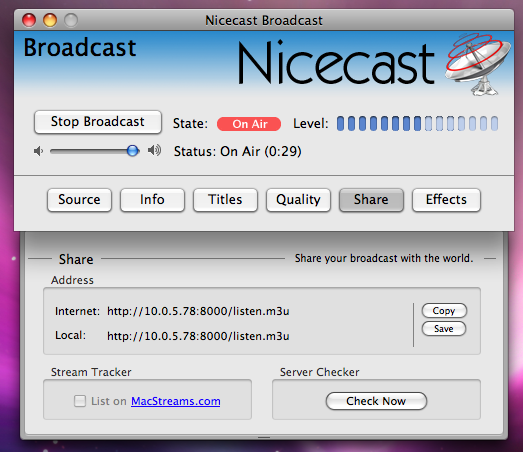The image size is (523, 452).
Task: Follow the MacStreams.com link
Action: pyautogui.click(x=175, y=401)
